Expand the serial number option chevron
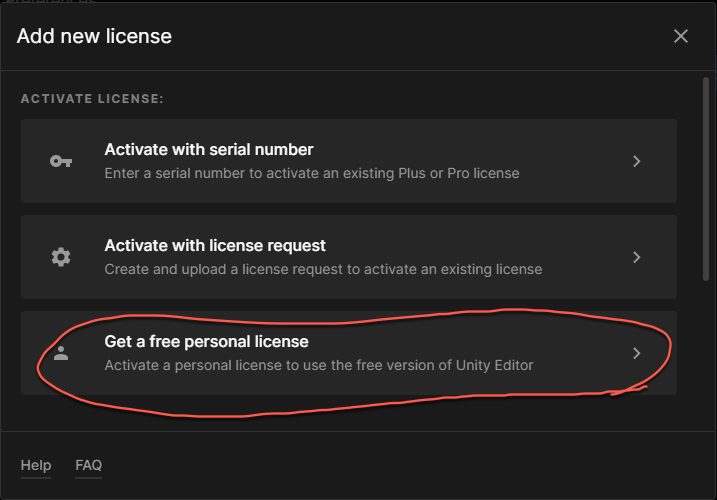This screenshot has height=500, width=717. tap(637, 161)
